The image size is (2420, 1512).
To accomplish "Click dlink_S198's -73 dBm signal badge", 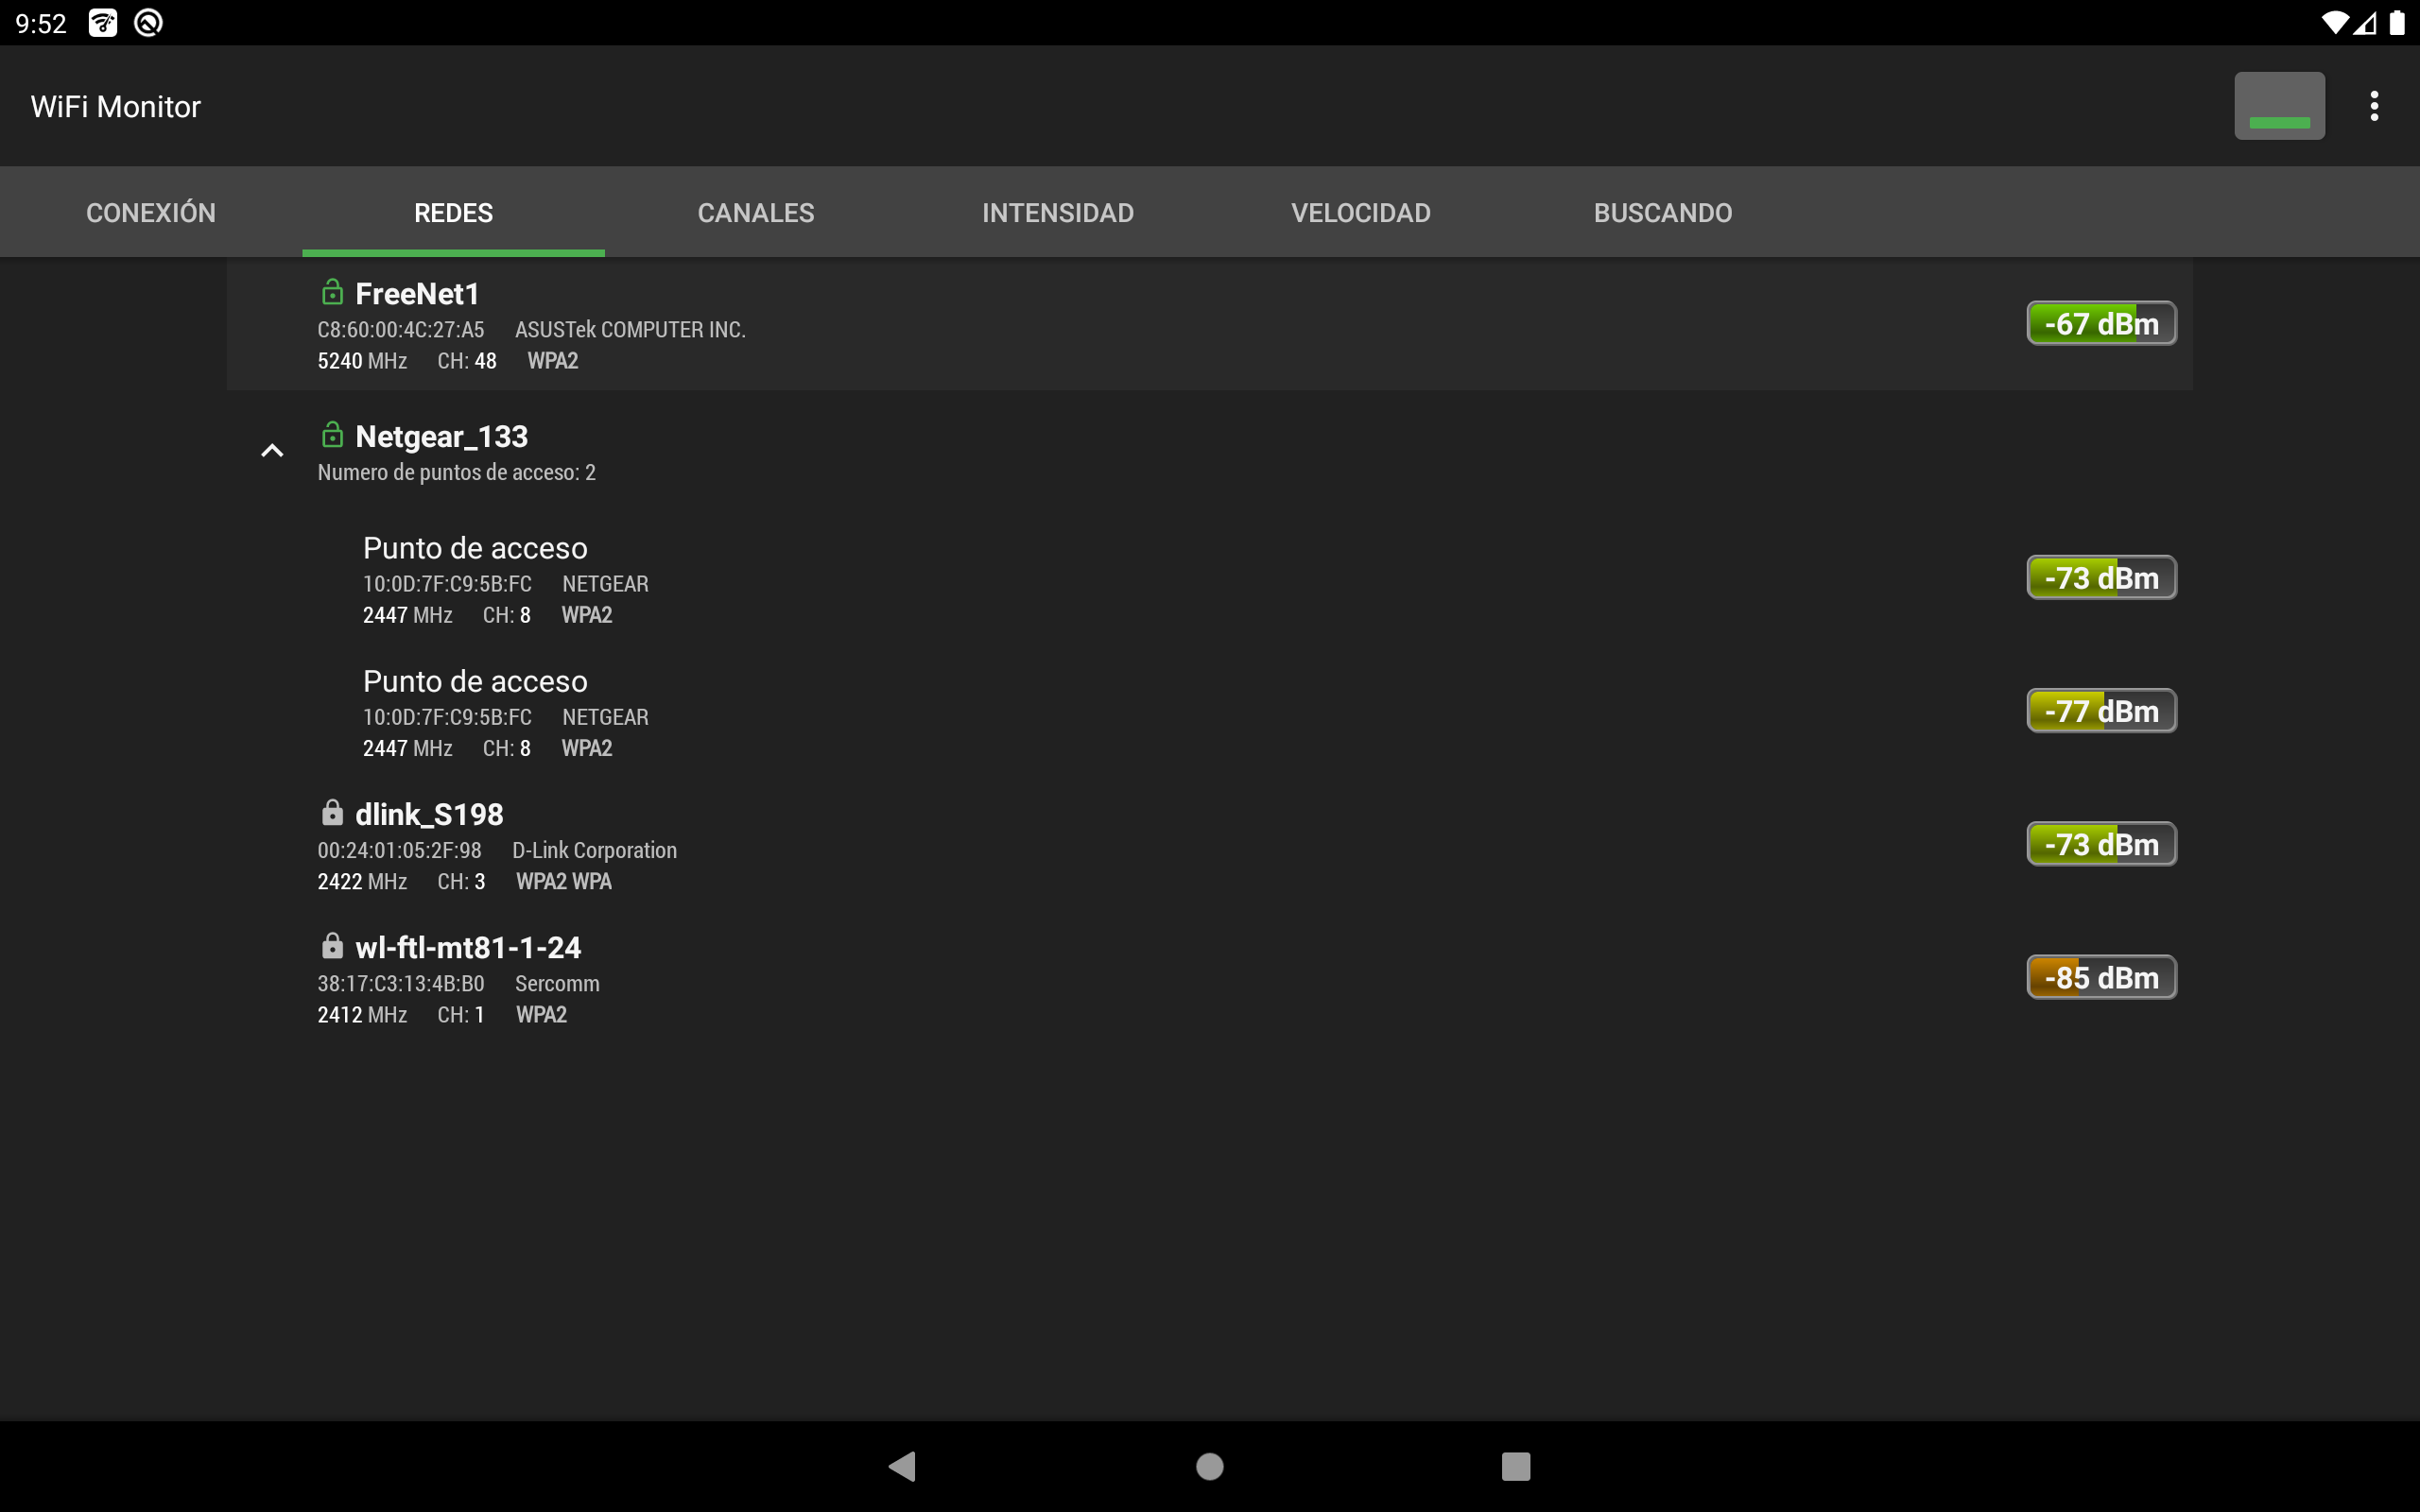I will point(2101,844).
